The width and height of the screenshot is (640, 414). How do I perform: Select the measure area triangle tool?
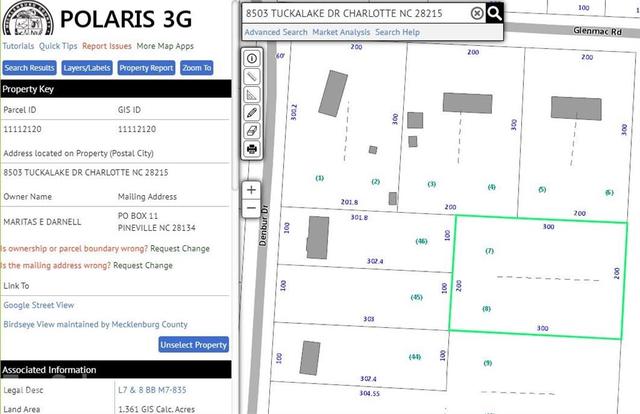(251, 95)
